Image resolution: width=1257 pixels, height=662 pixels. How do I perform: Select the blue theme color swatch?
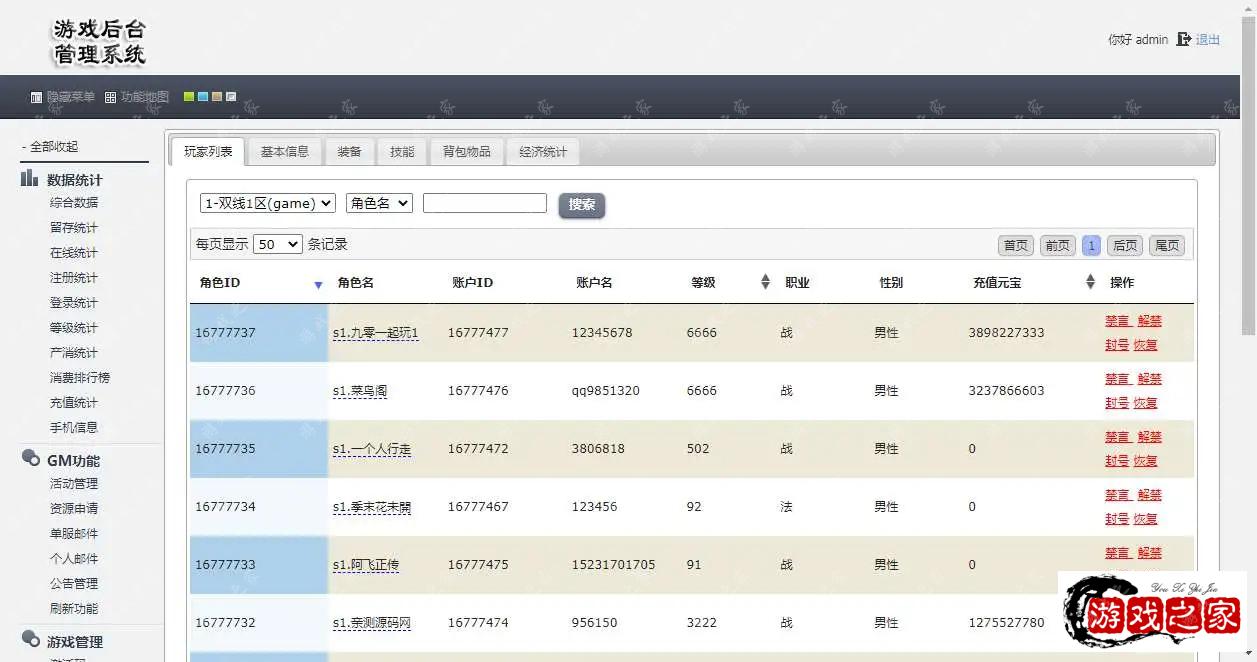click(203, 97)
